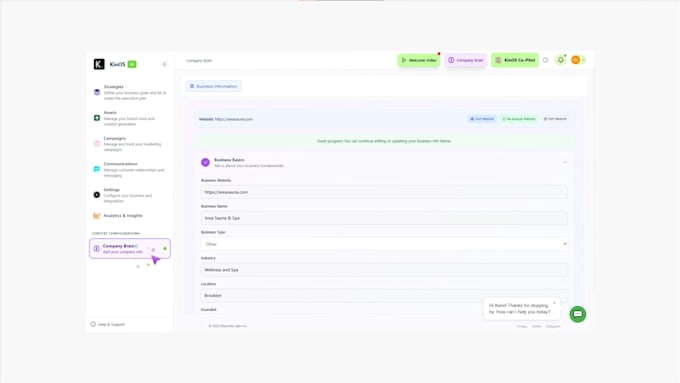Click the 'Hi there! Thanks for stopping by' message
This screenshot has height=383, width=680.
[520, 309]
